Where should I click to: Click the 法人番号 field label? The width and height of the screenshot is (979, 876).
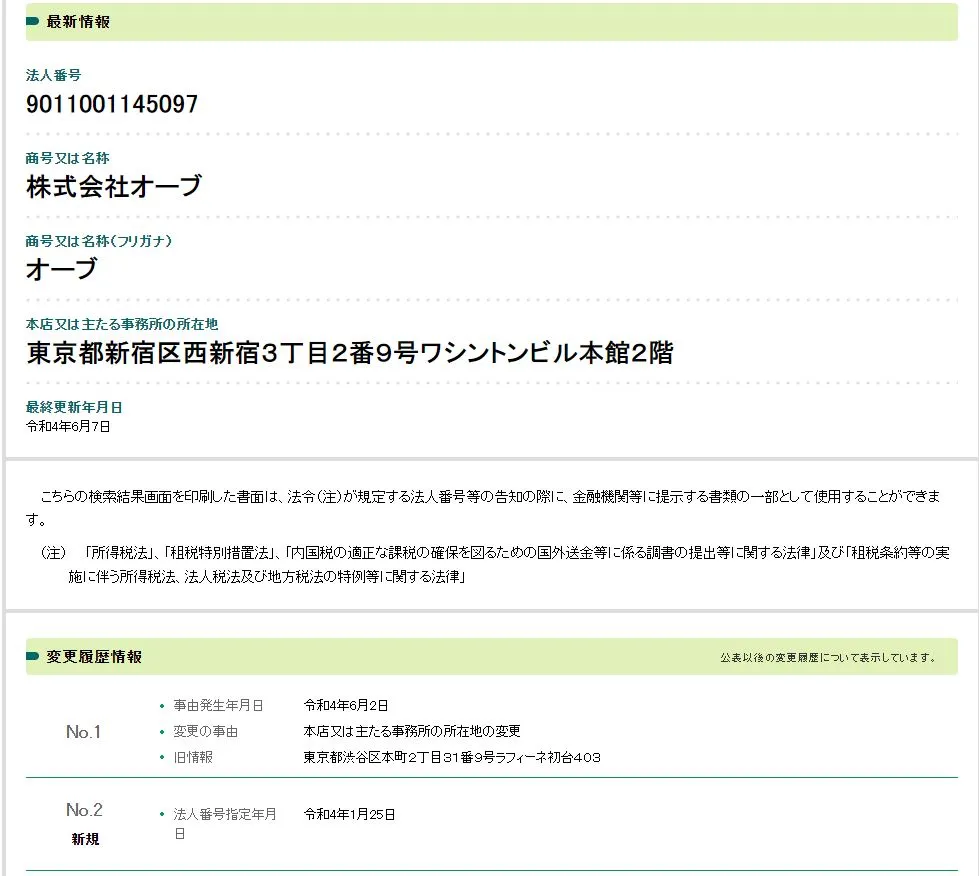(53, 75)
